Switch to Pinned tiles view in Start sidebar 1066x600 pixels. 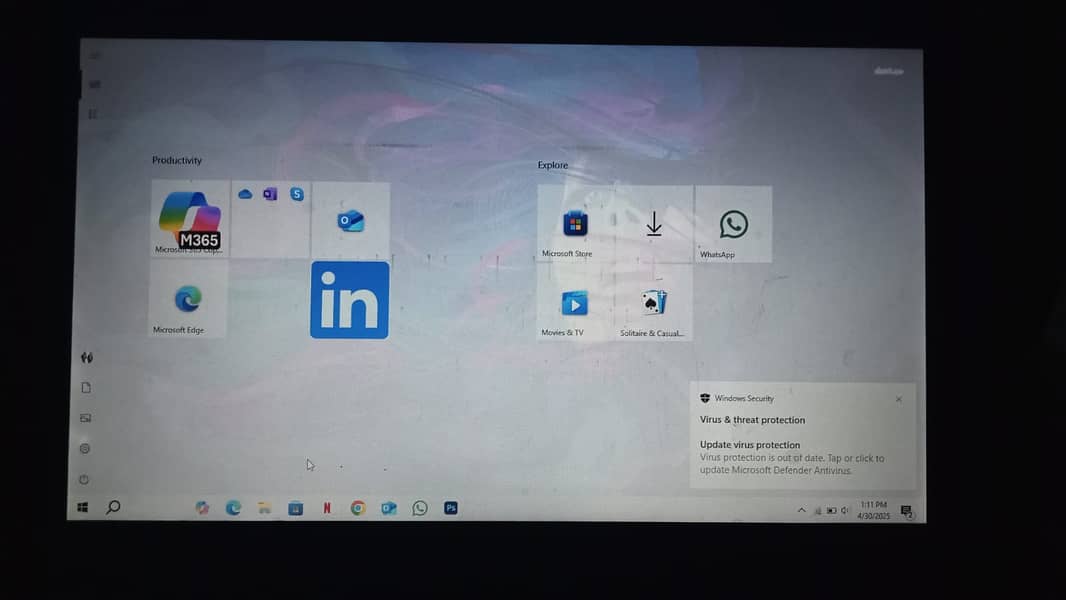click(94, 84)
